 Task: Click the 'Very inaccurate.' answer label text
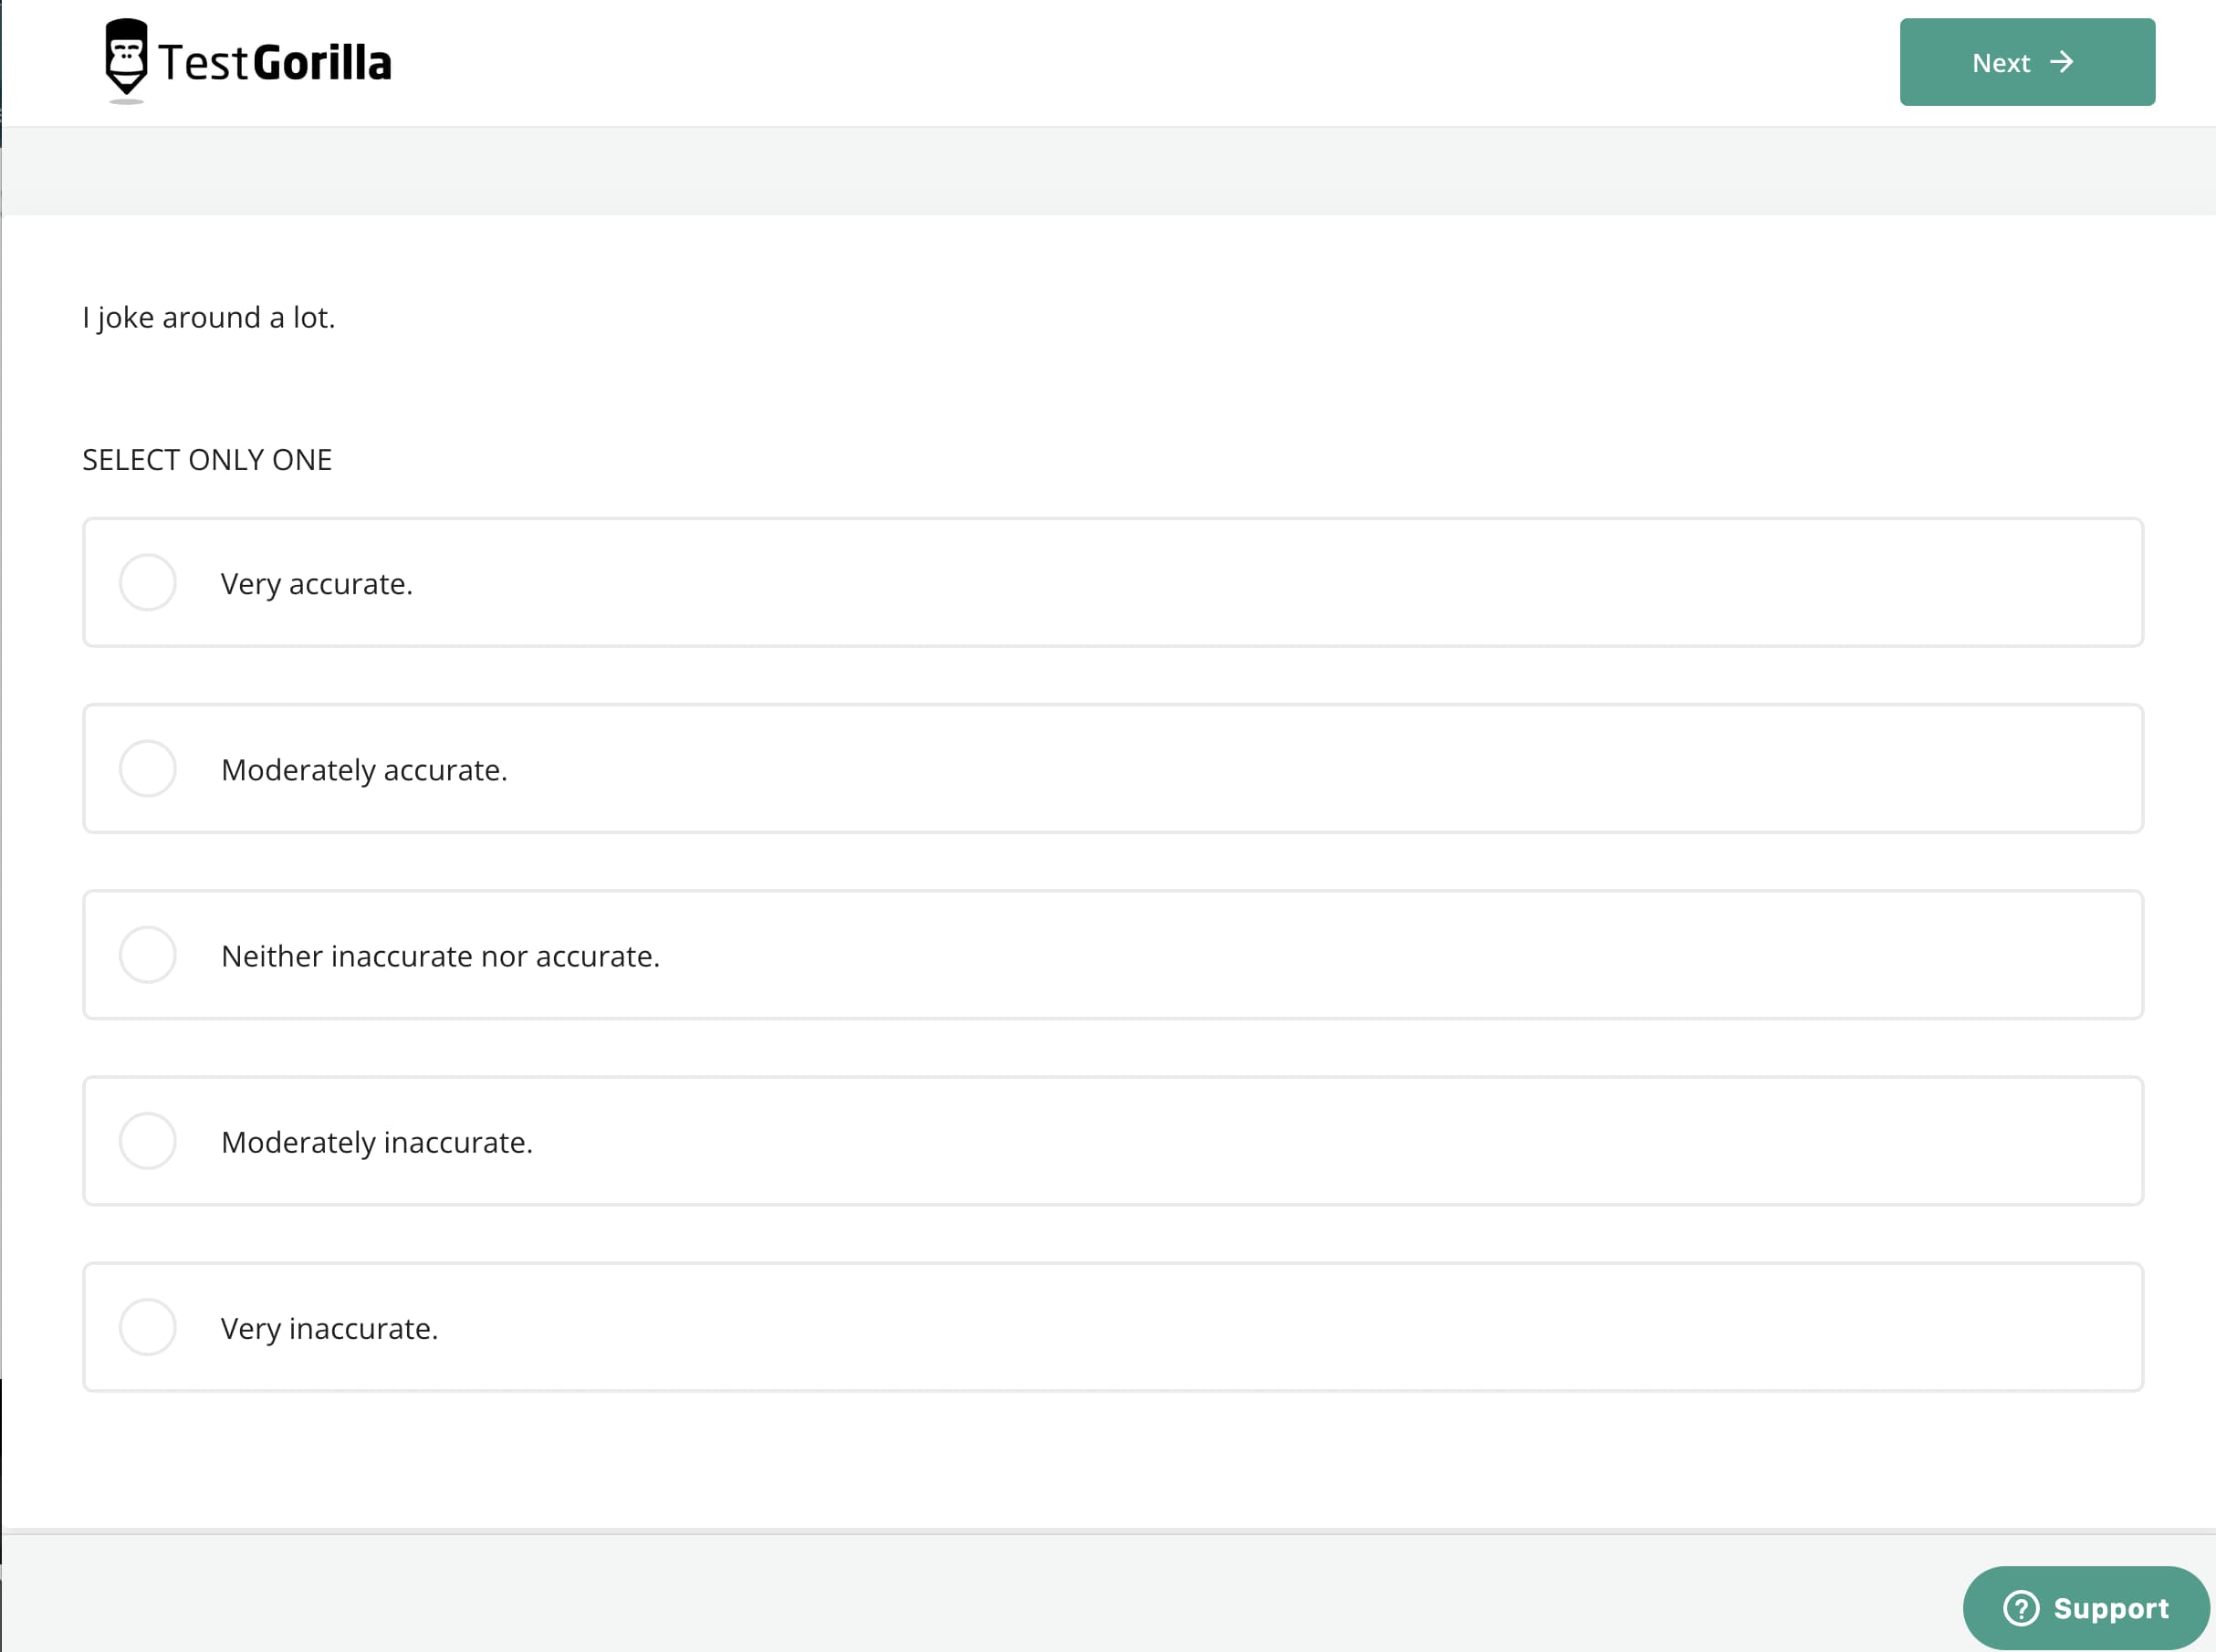point(329,1328)
